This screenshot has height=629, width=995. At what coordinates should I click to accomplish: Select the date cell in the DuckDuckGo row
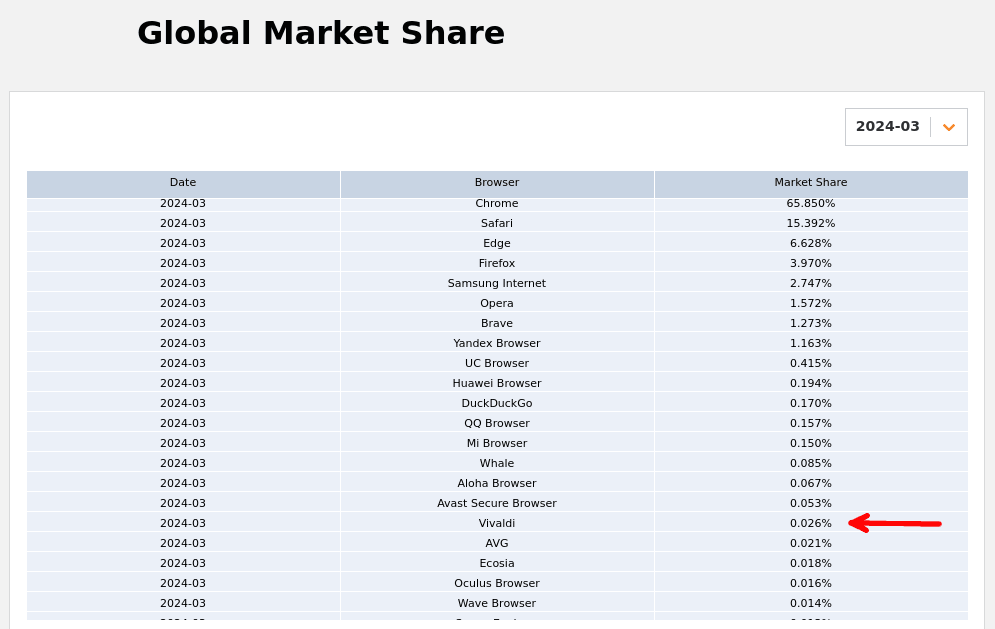pyautogui.click(x=183, y=404)
